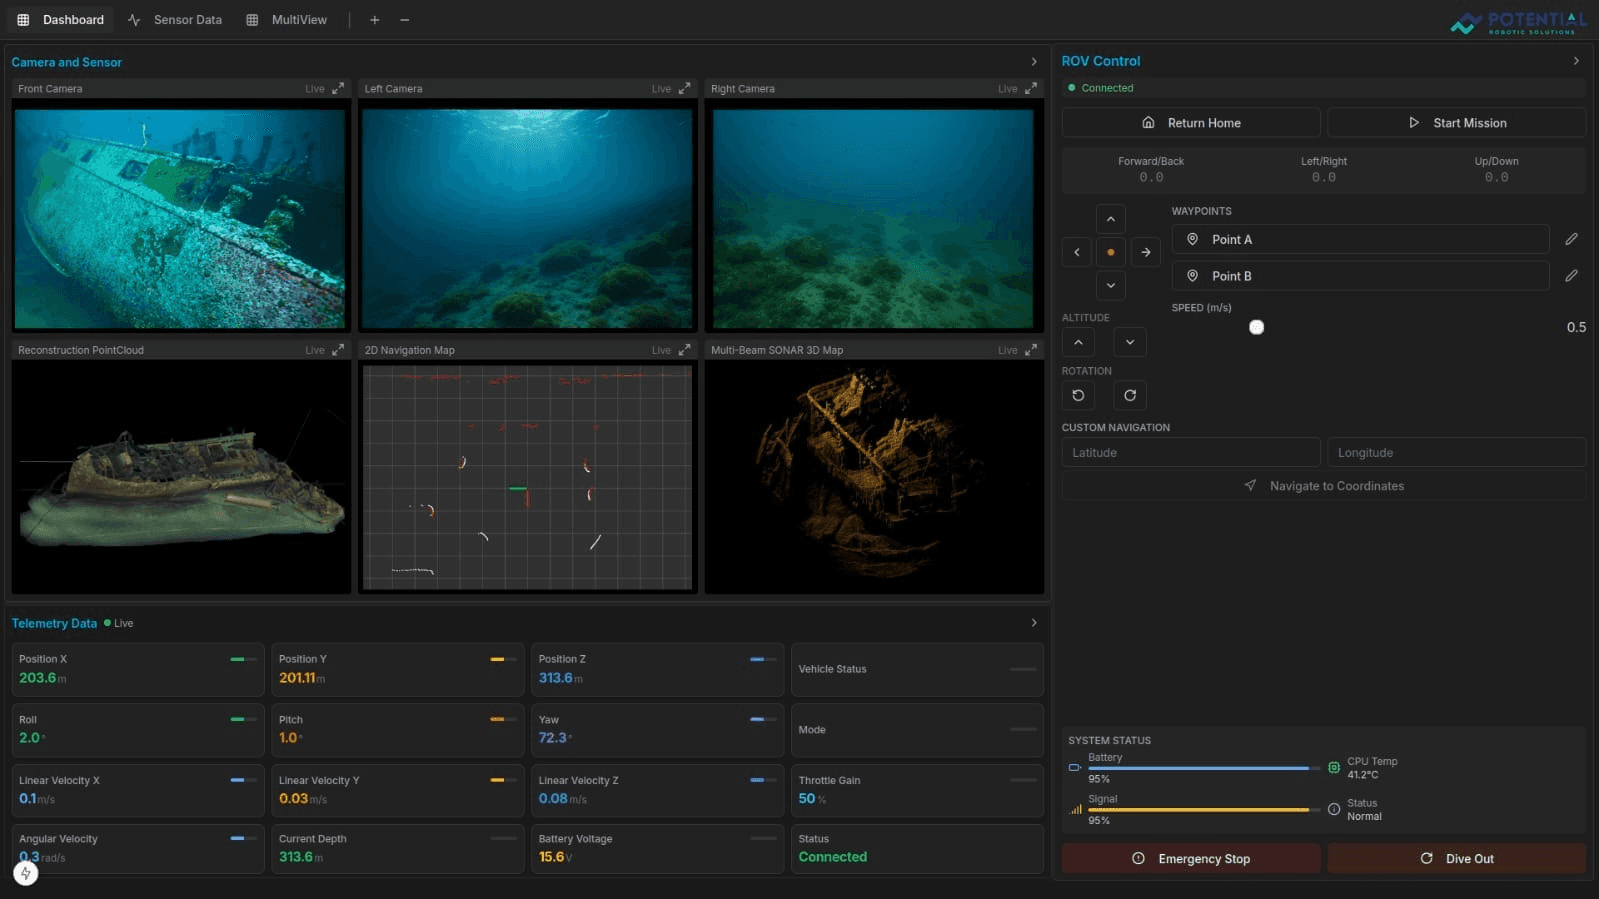Expand the Front Camera view to fullscreen
This screenshot has width=1599, height=899.
click(338, 88)
